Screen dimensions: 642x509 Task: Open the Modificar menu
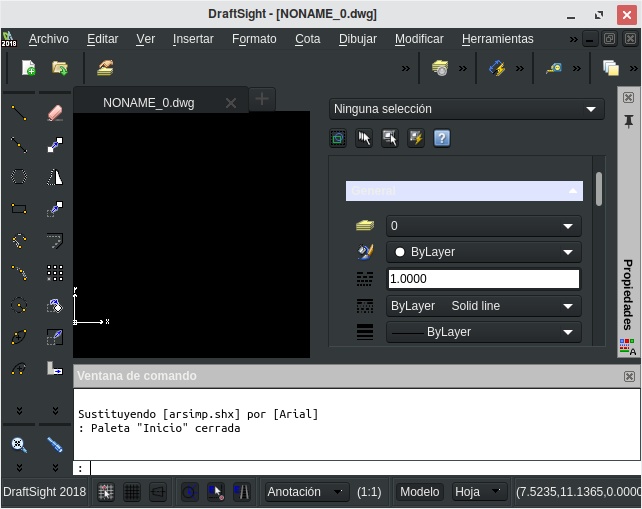click(419, 39)
